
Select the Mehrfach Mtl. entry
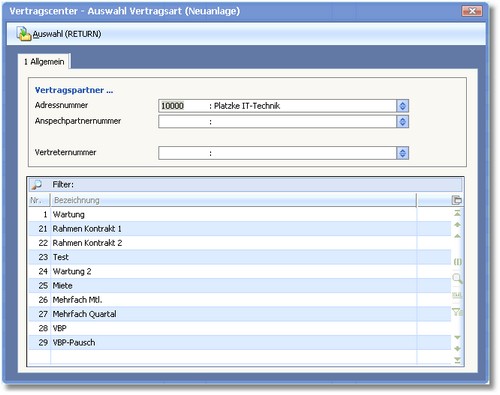coord(240,300)
